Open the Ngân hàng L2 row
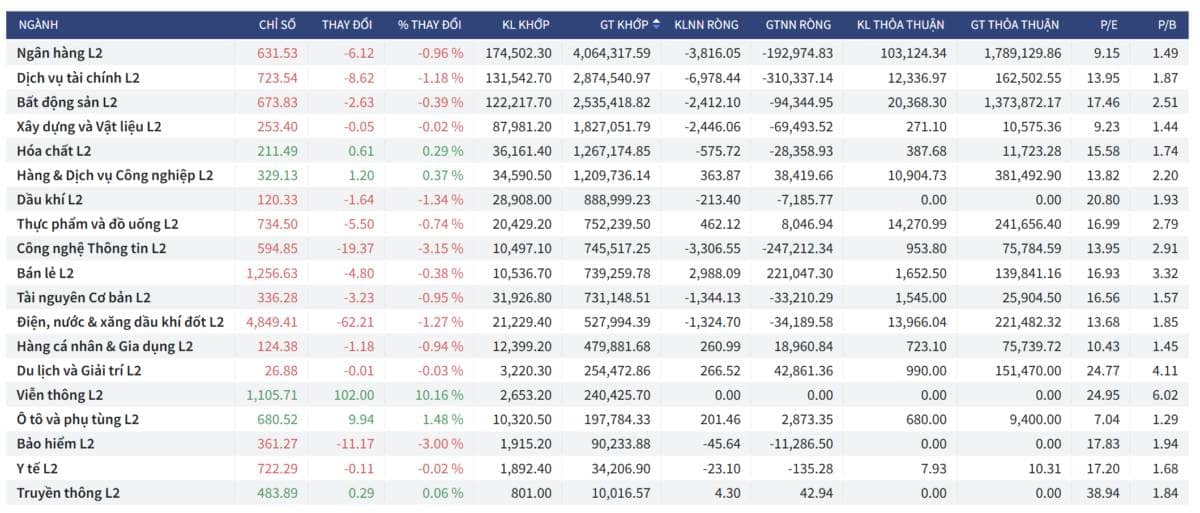The width and height of the screenshot is (1200, 513). coord(598,53)
